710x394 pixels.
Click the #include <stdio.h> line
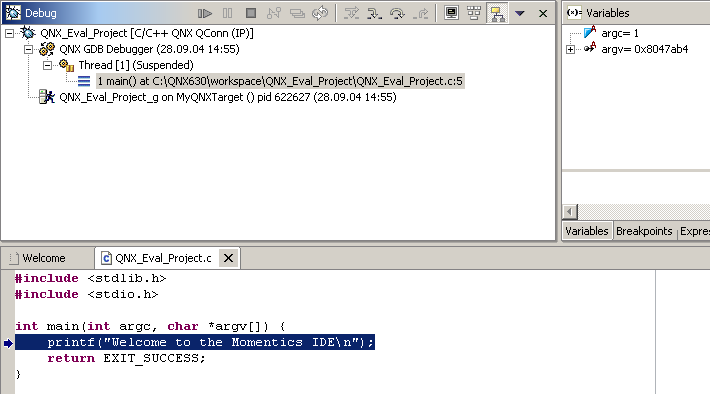point(86,295)
